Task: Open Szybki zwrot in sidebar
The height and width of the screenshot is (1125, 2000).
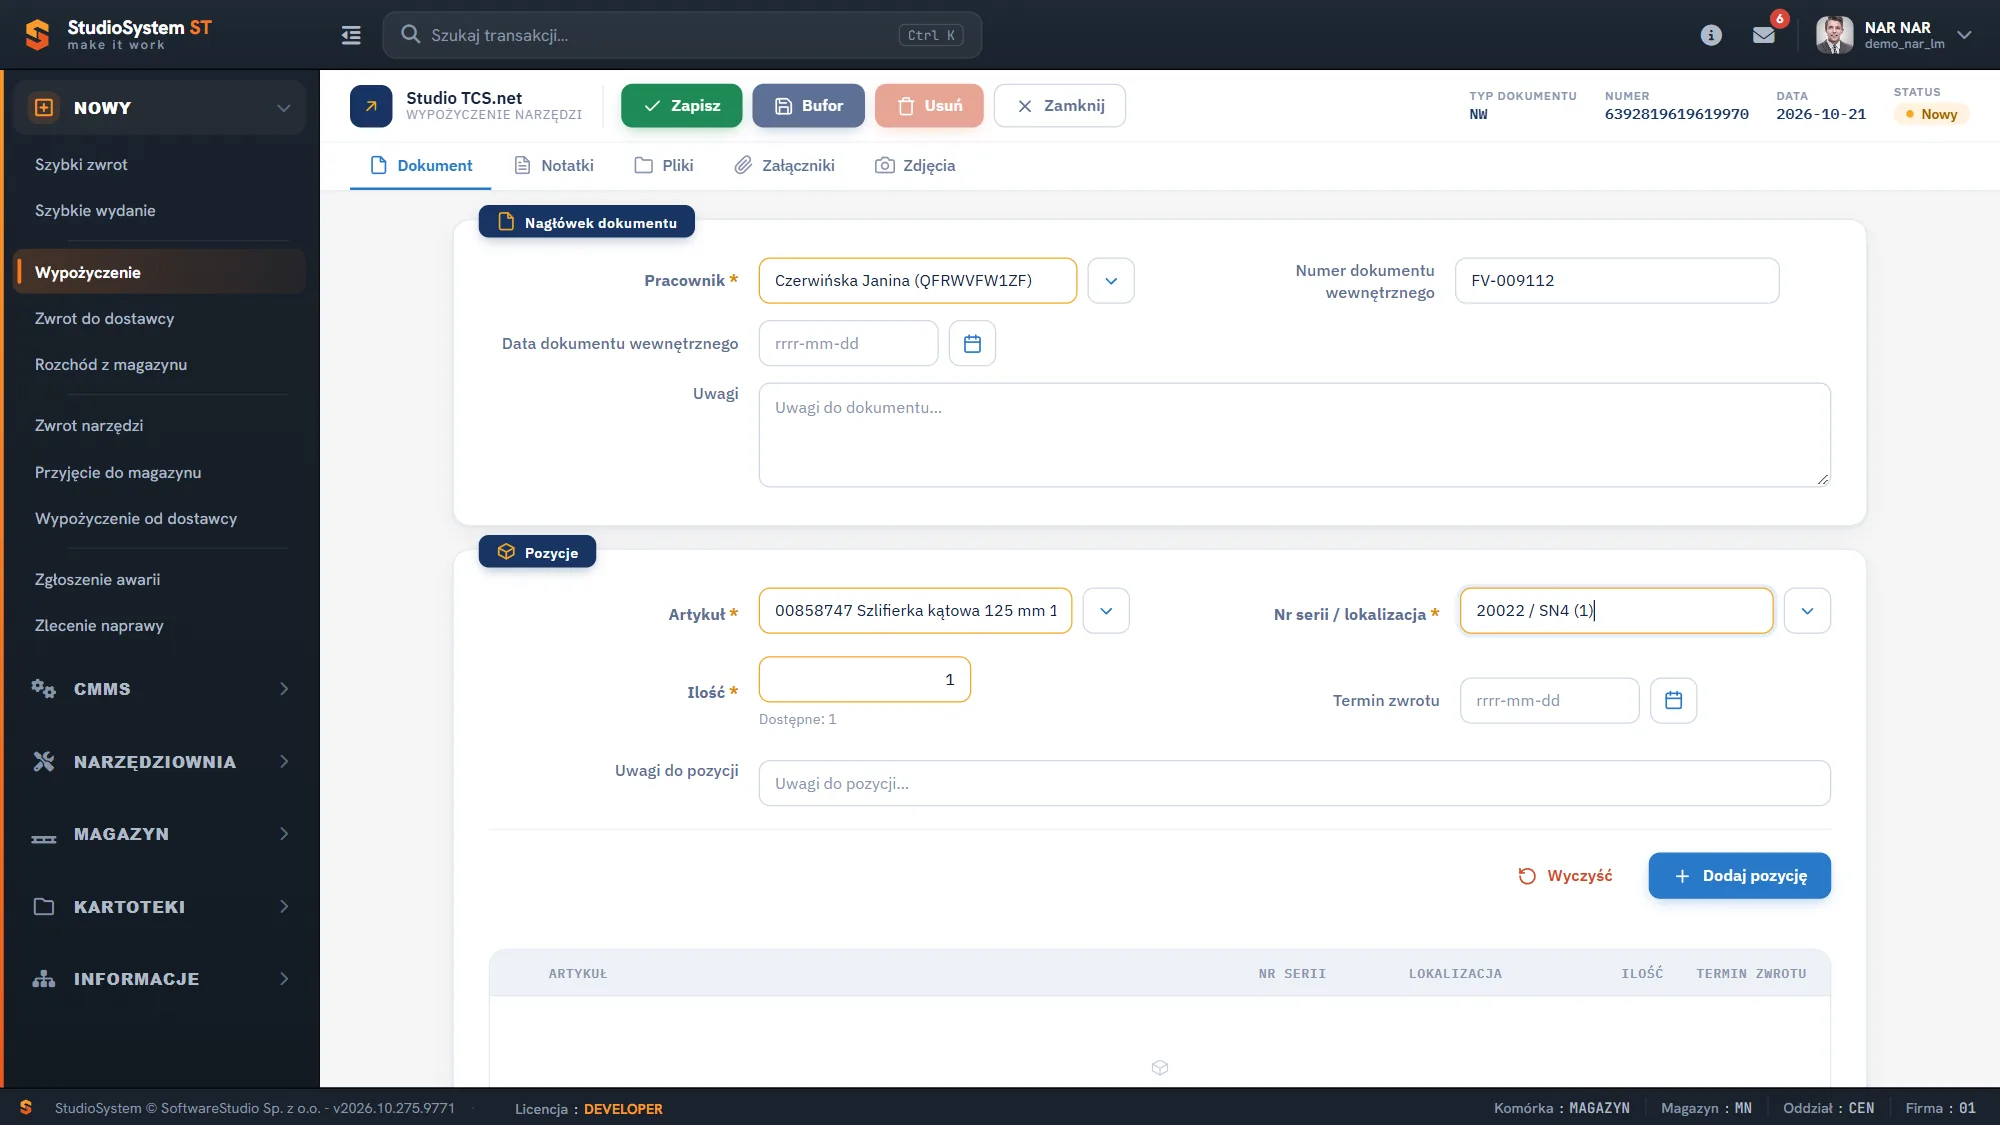Action: coord(81,165)
